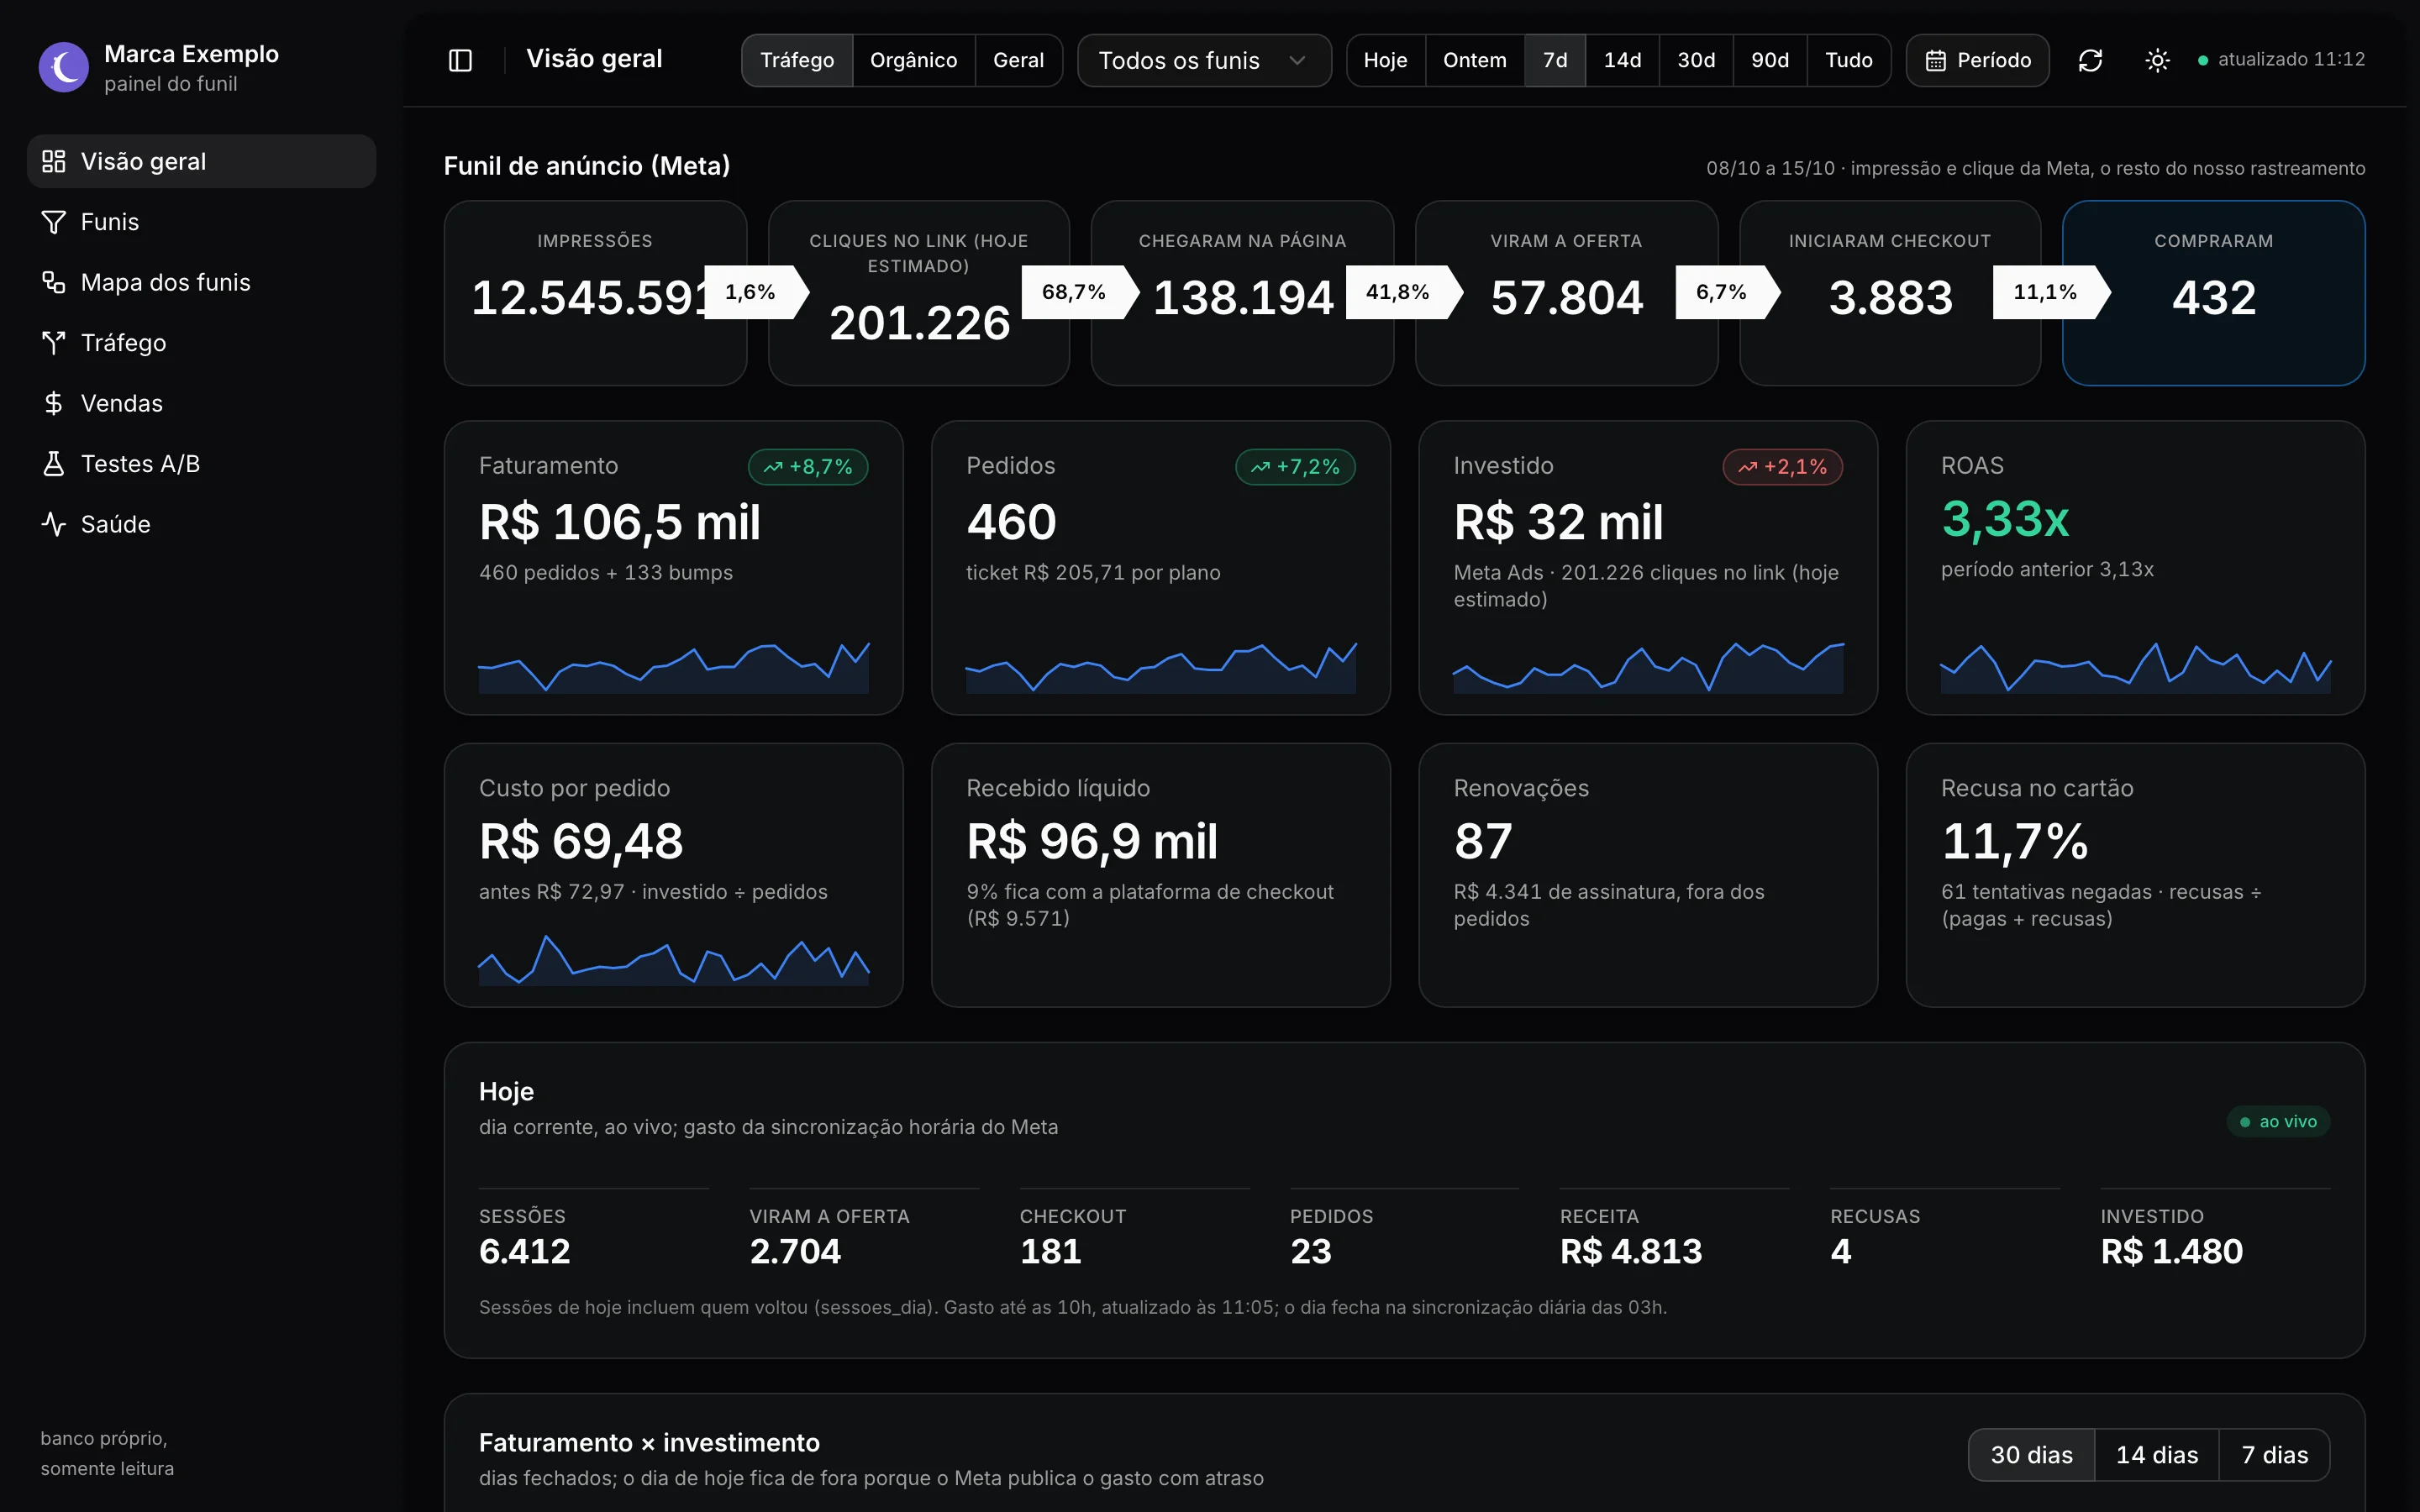Click the ao vivo status badge
Viewport: 2420px width, 1512px height.
click(2278, 1122)
